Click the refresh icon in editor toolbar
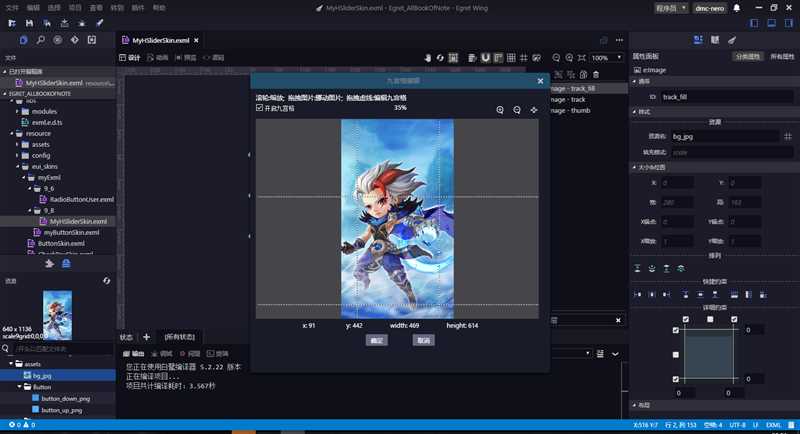Viewport: 800px width, 434px height. 440,58
